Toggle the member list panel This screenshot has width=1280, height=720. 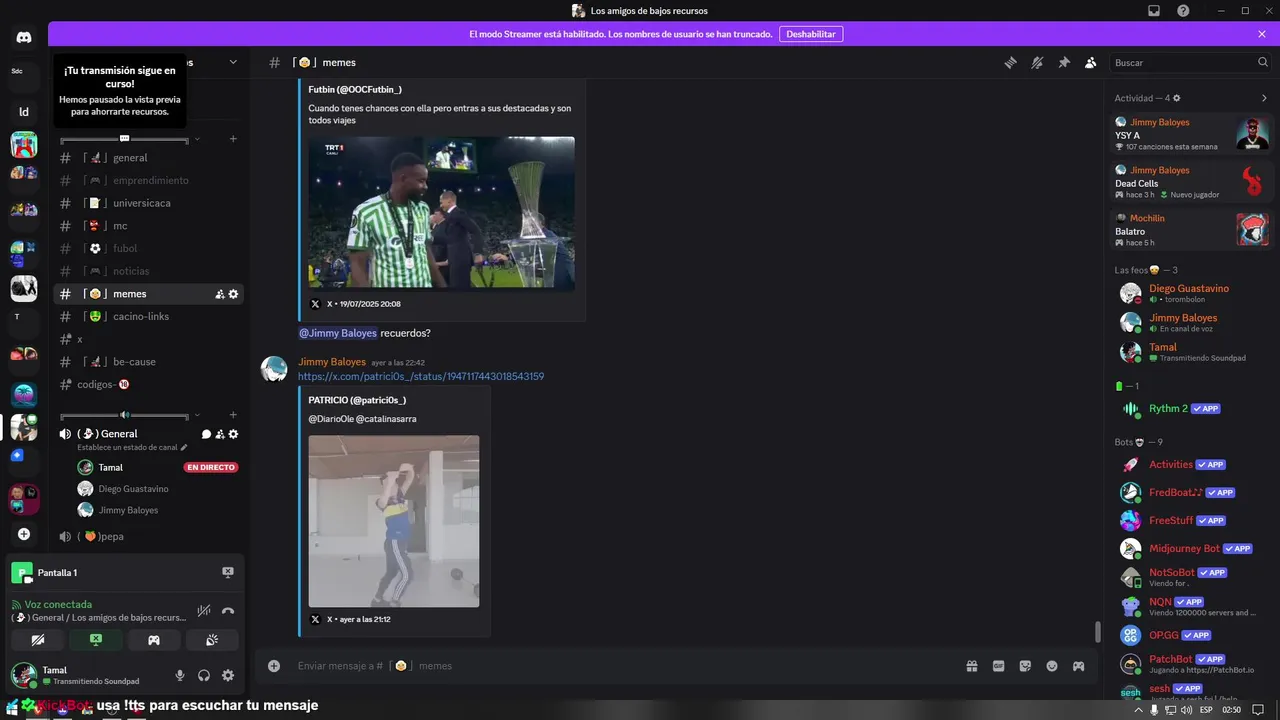click(x=1090, y=62)
